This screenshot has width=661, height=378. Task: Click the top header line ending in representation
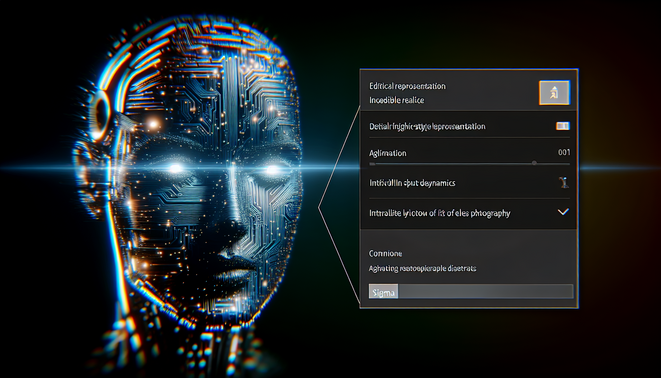pyautogui.click(x=407, y=86)
